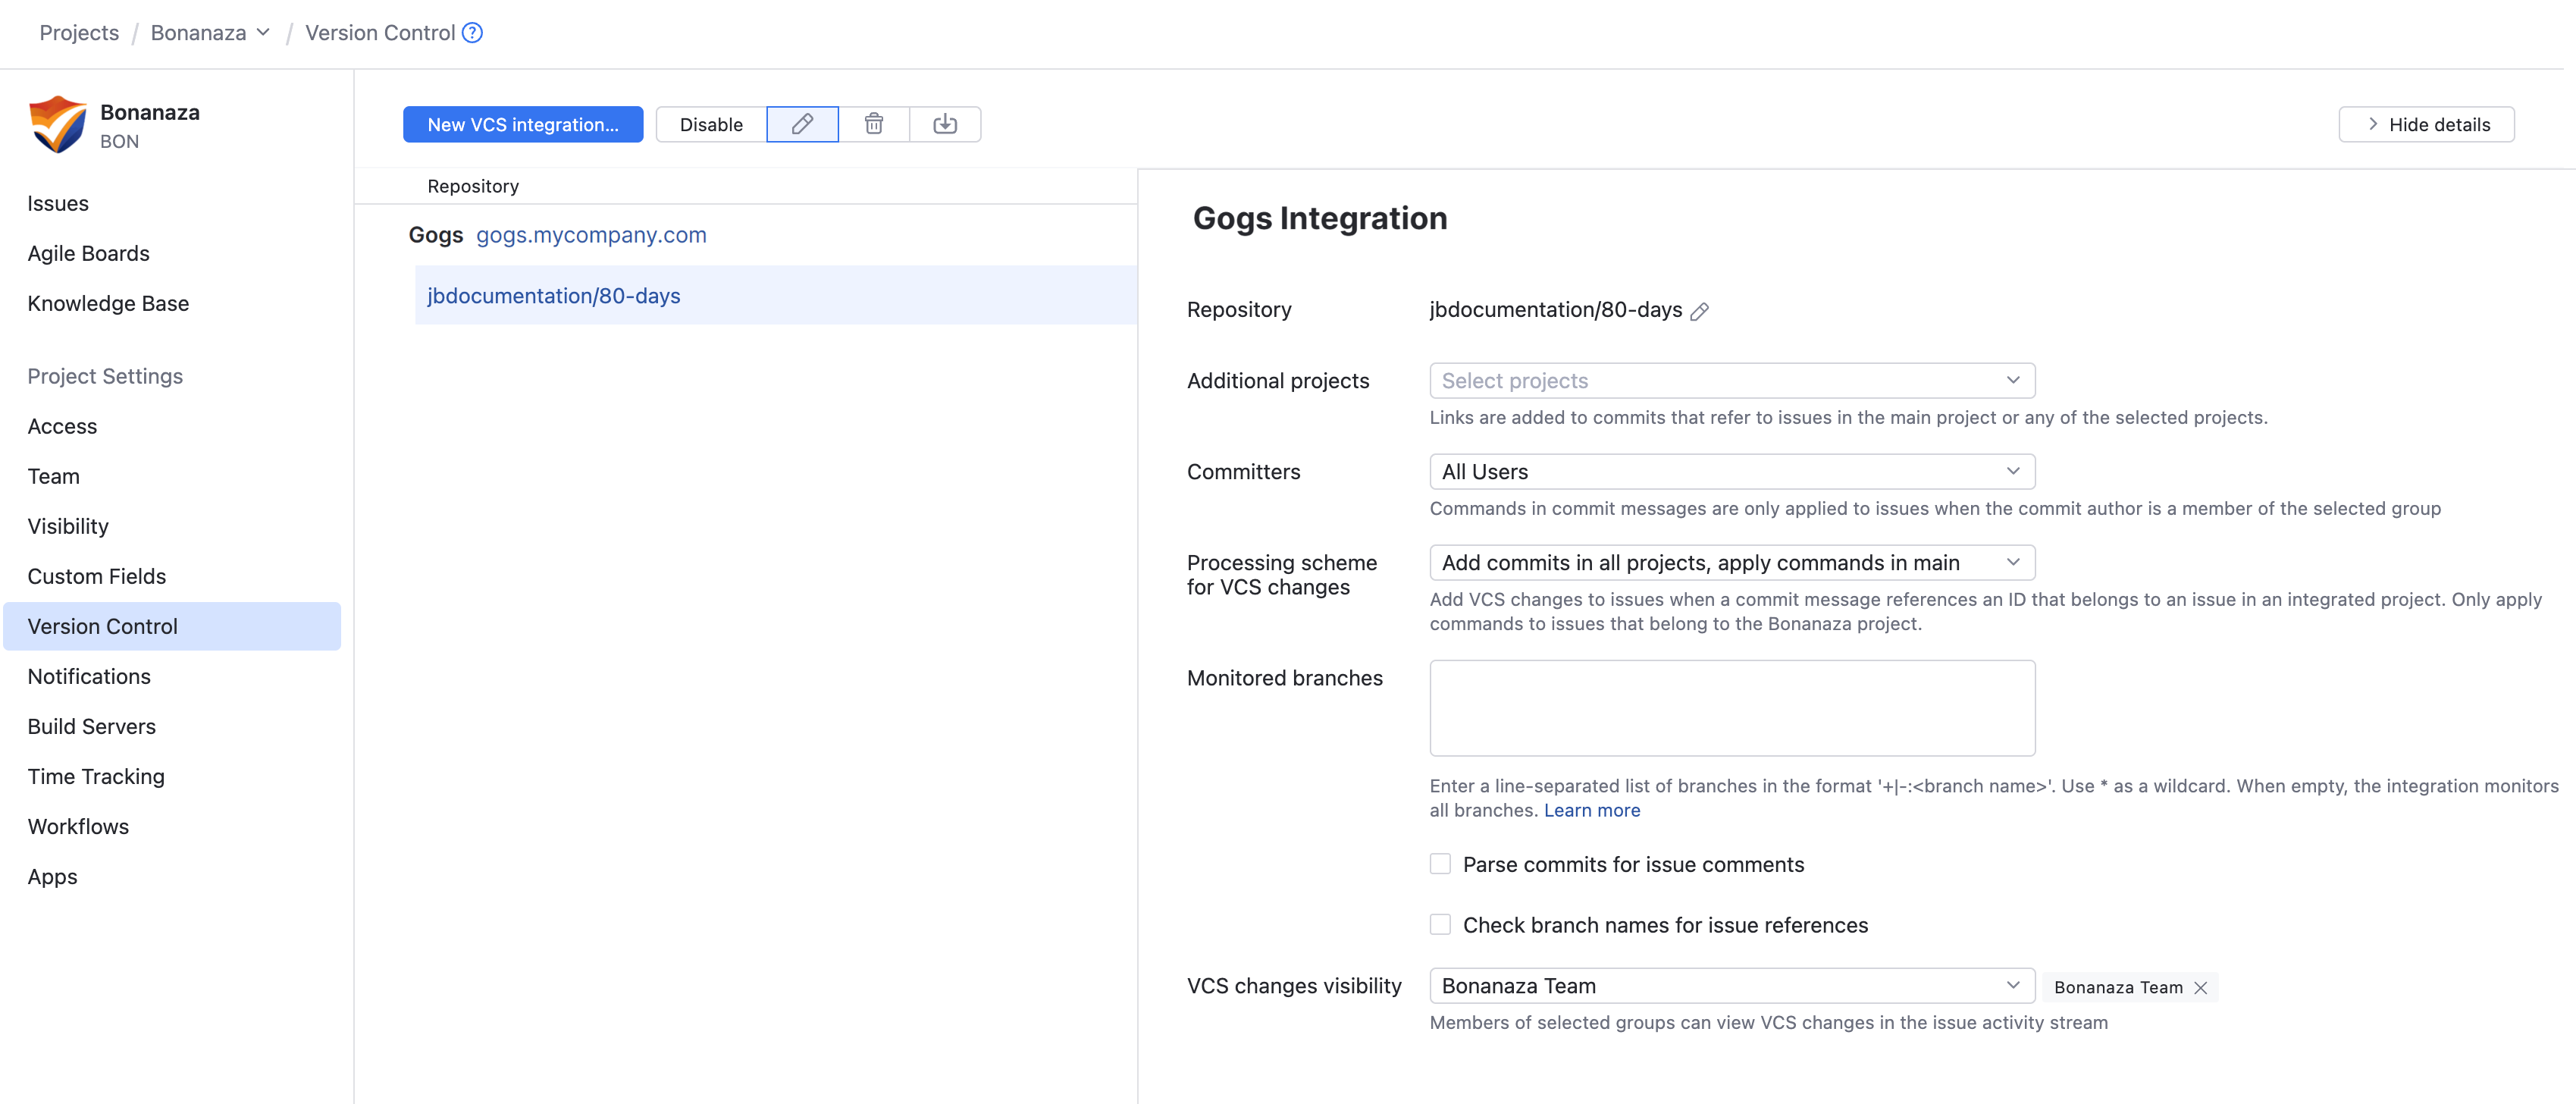Enable Parse commits for issue comments
Screen dimensions: 2576x1104
coord(1440,863)
